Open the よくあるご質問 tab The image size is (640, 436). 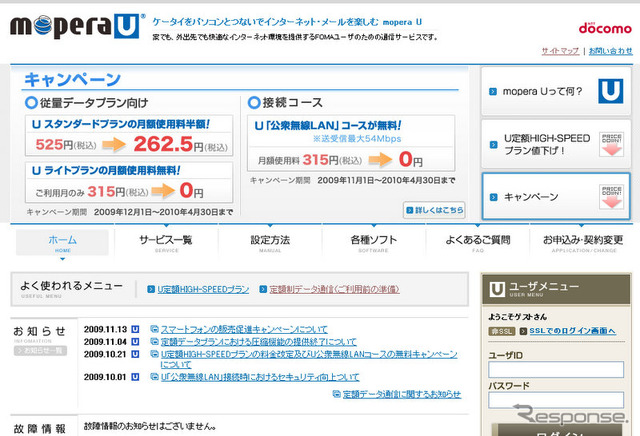click(478, 242)
